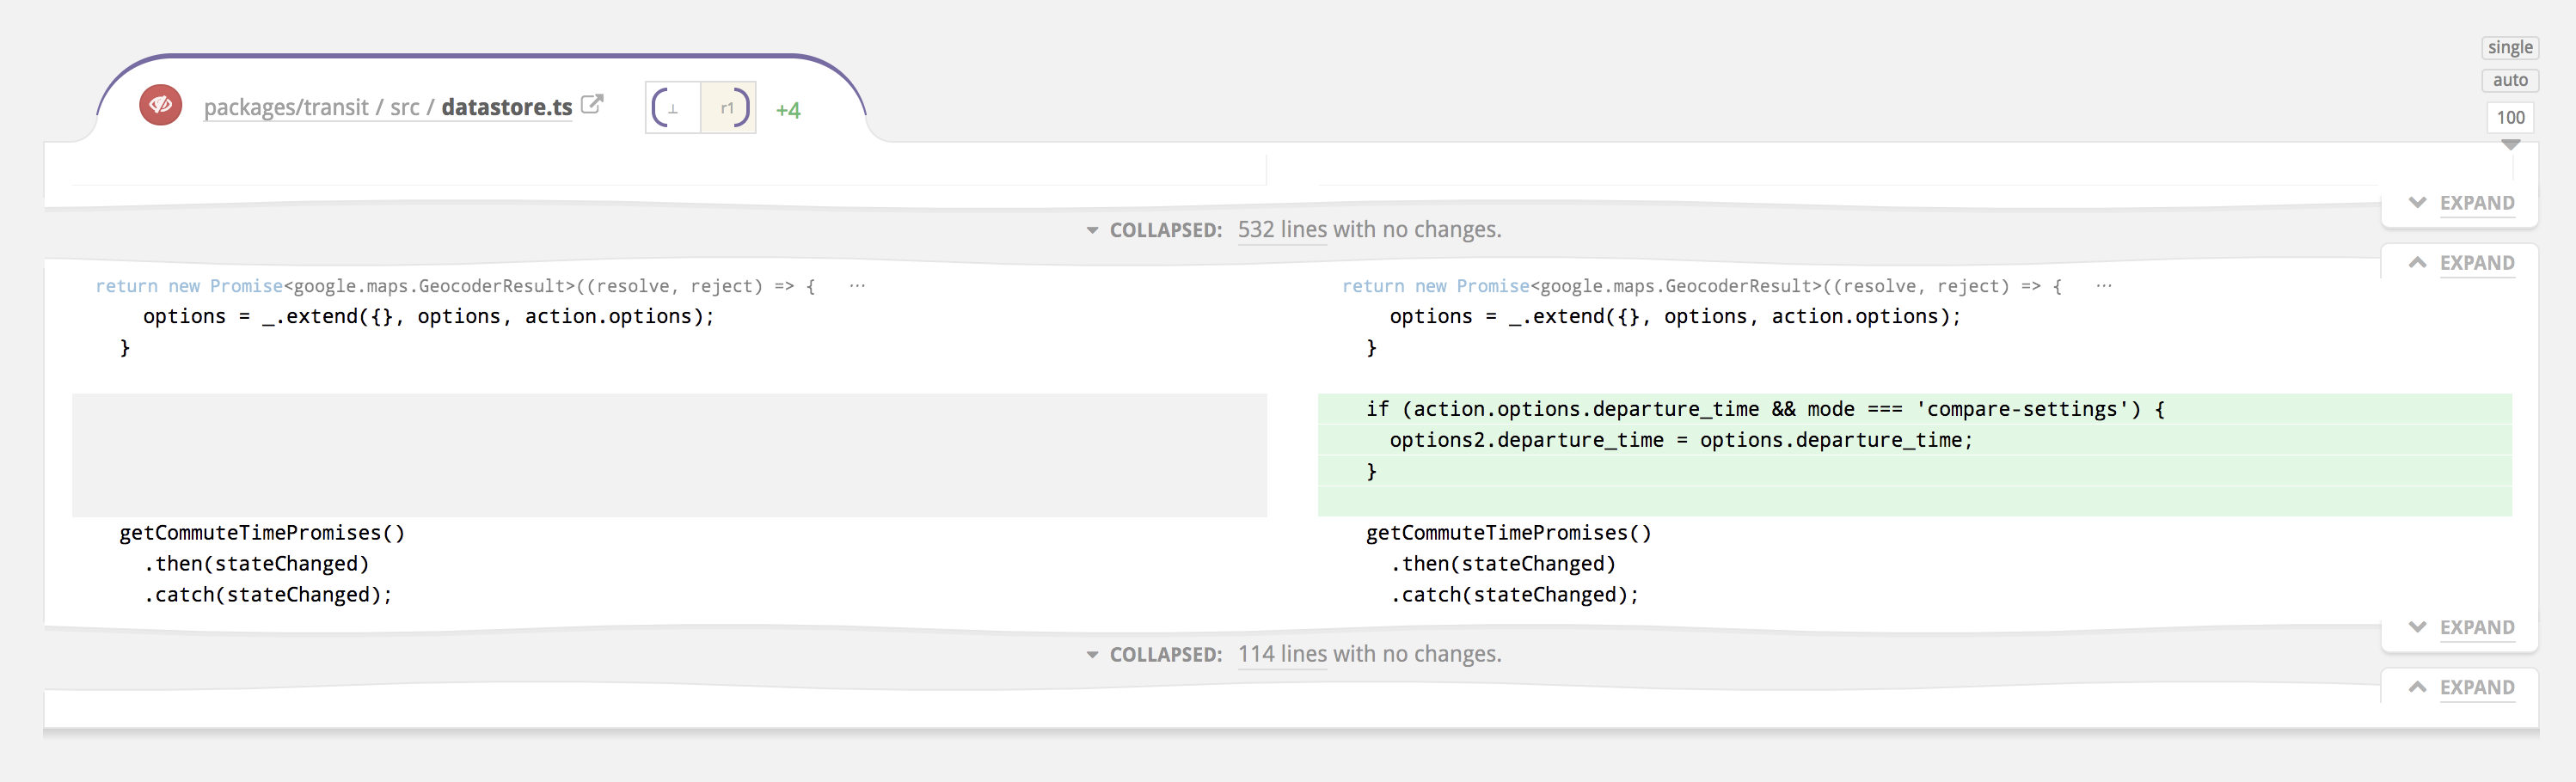Click the column-width marker triangle below 100
2576x782 pixels.
click(x=2510, y=145)
